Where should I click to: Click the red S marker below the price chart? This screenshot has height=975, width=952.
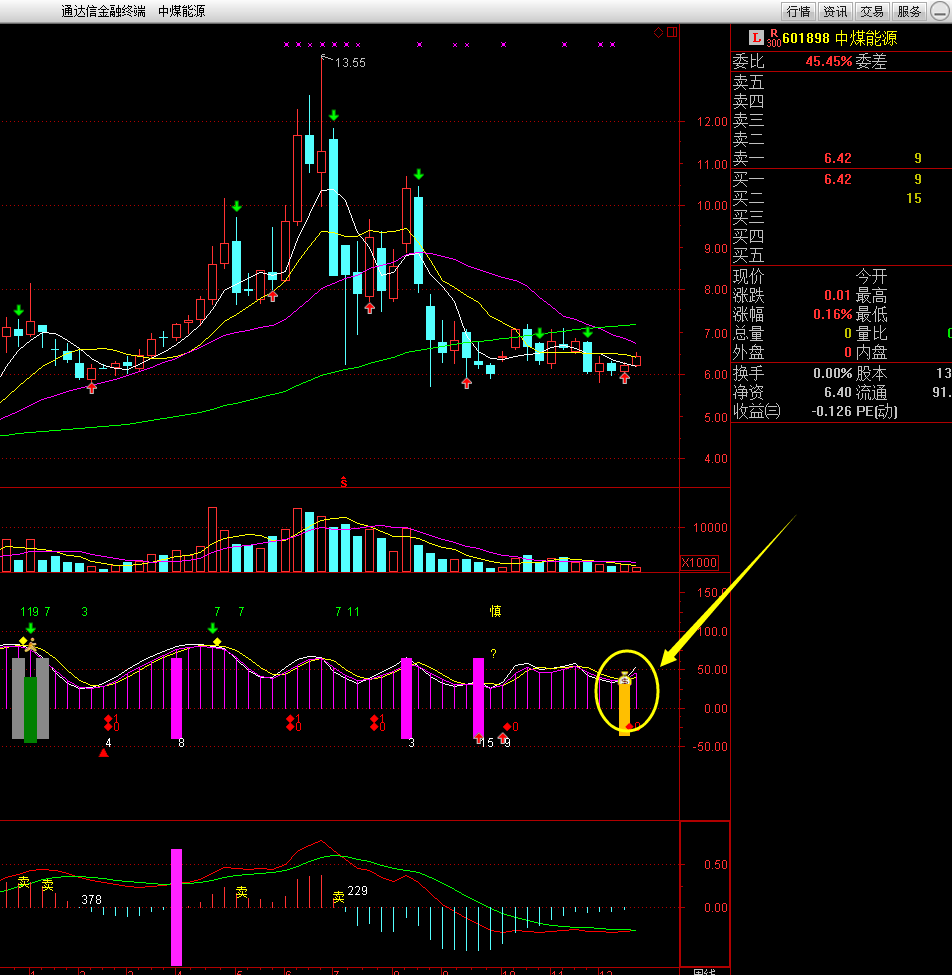(343, 482)
